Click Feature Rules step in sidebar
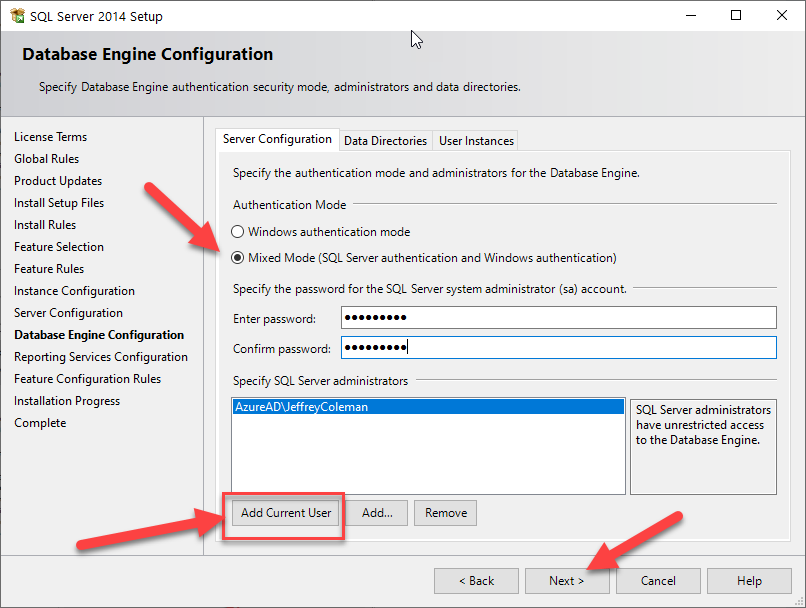 49,269
